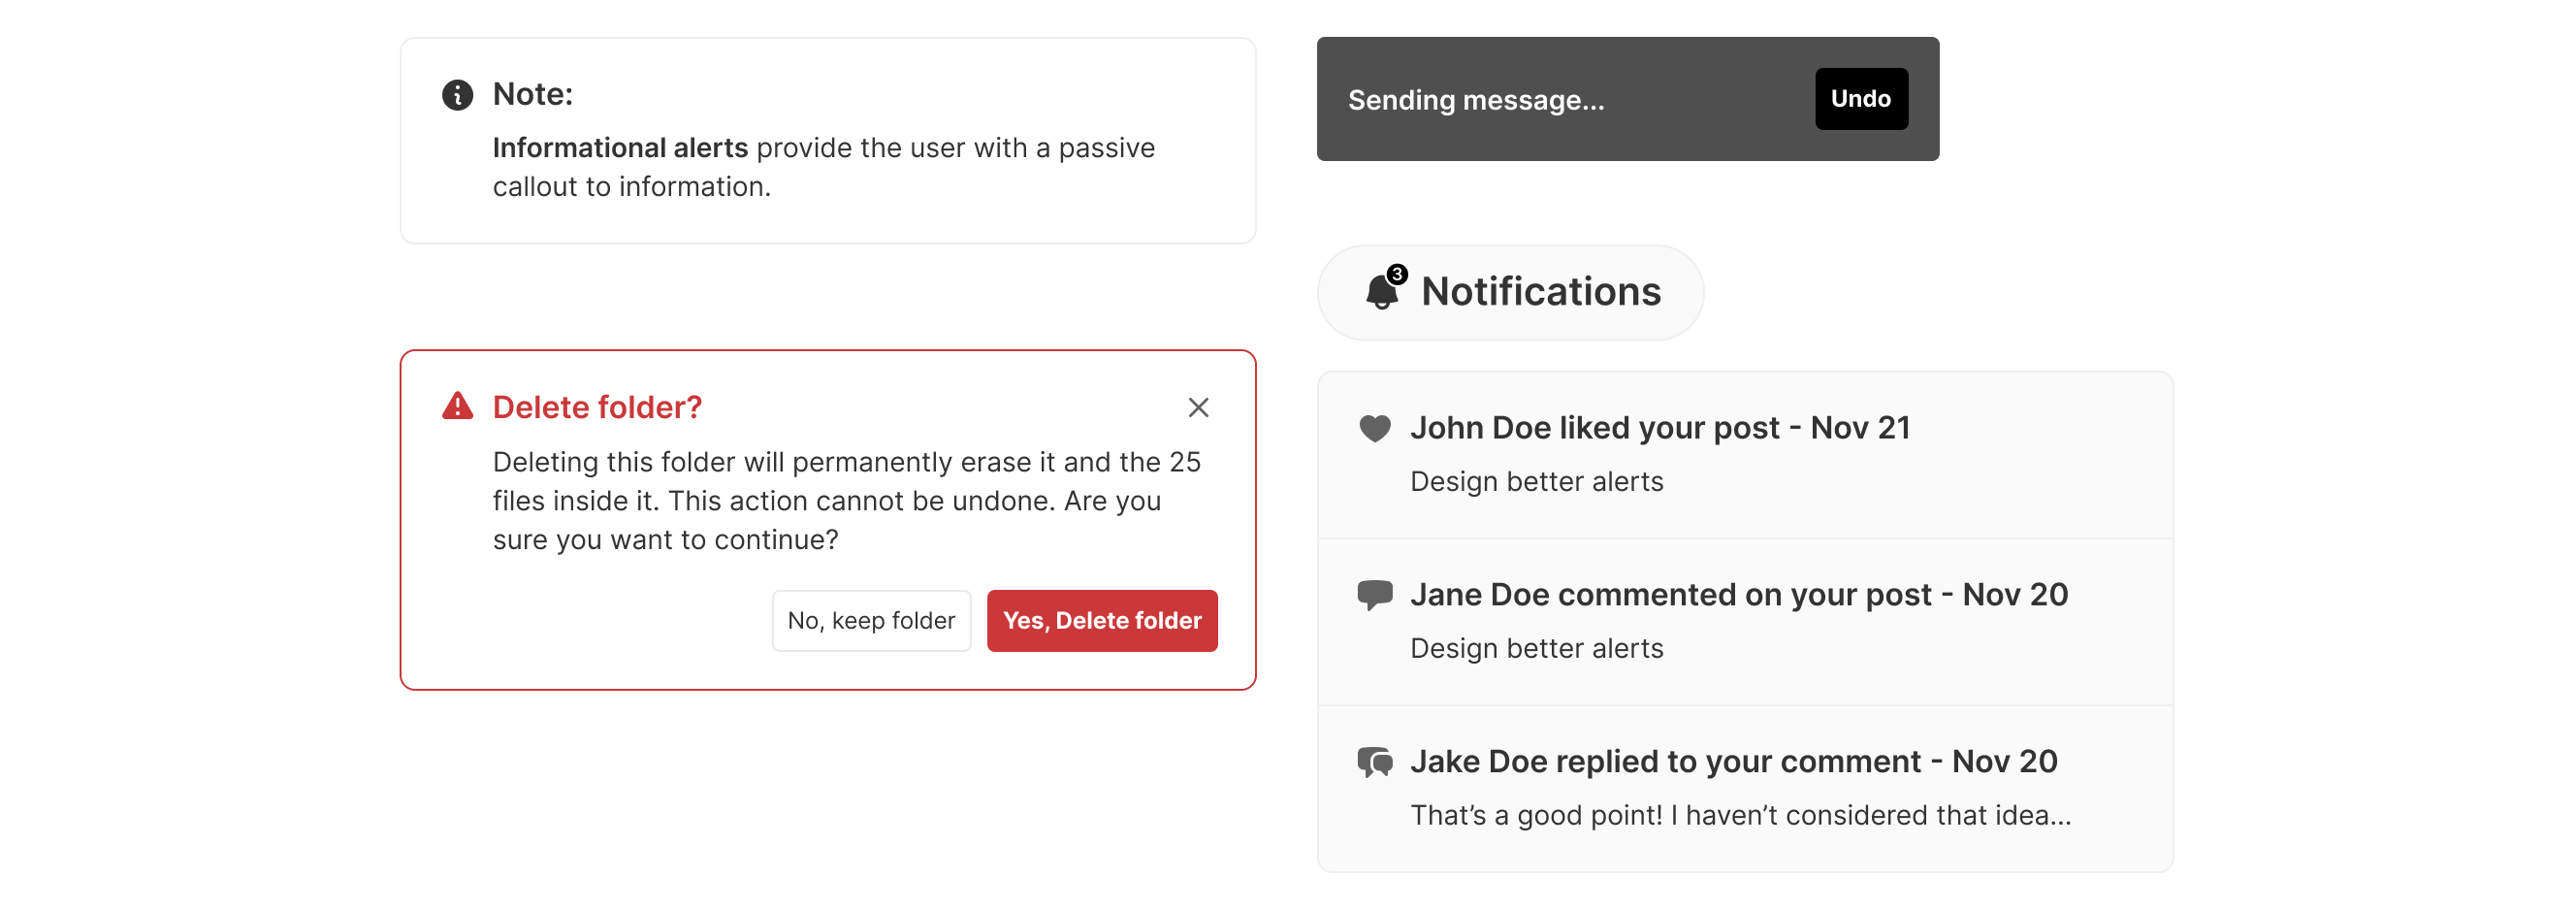Click That's a good point reply preview
The image size is (2576, 910).
click(x=1740, y=816)
